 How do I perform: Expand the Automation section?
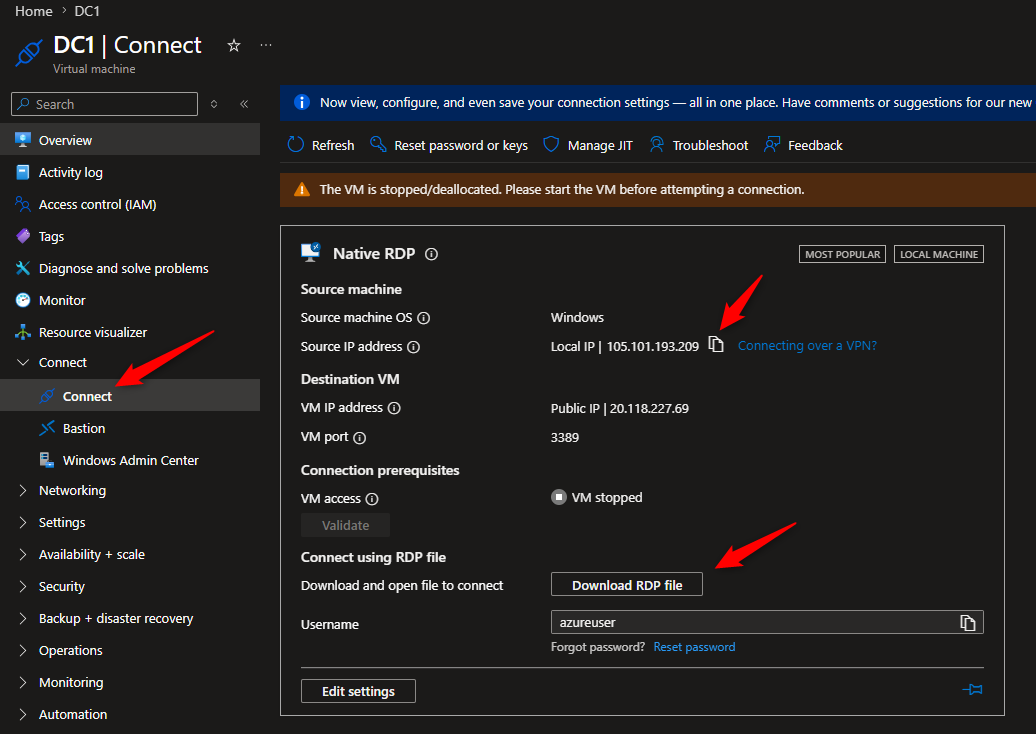pos(23,714)
